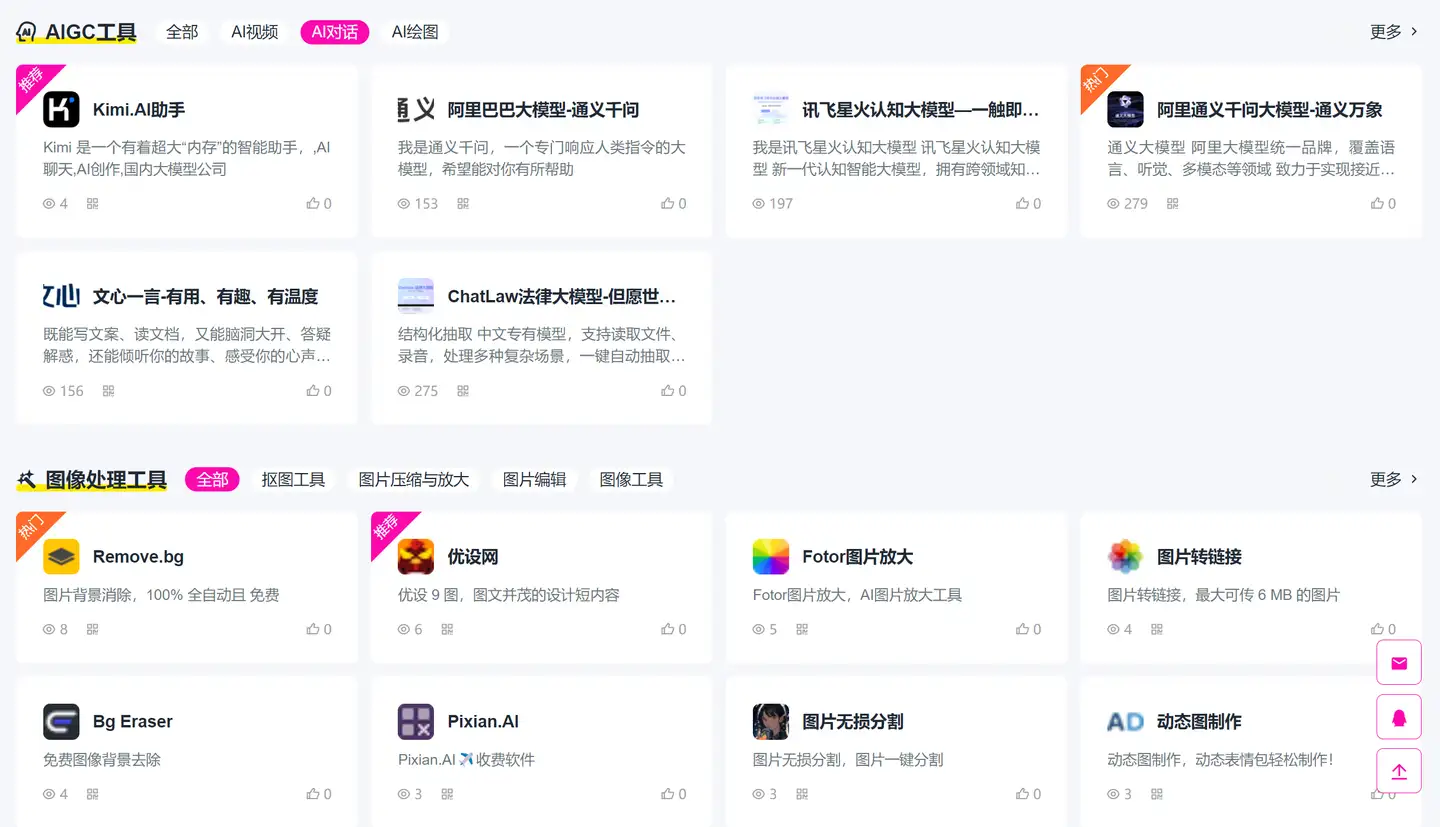1440x827 pixels.
Task: Switch to the 图片编辑 tab
Action: click(535, 479)
